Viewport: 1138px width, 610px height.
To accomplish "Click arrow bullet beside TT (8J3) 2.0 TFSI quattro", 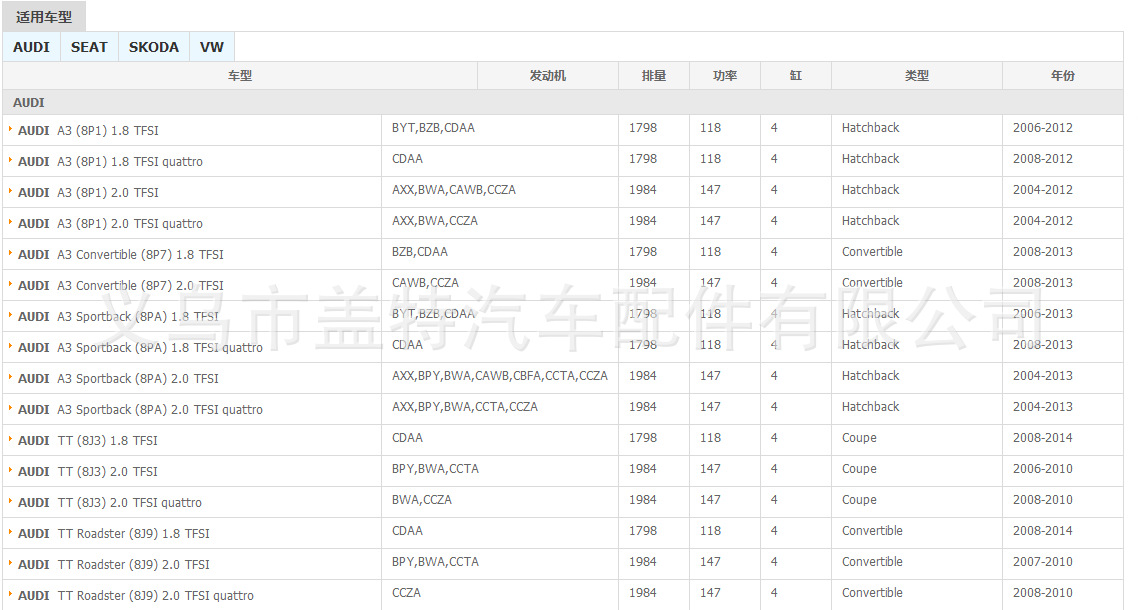I will [10, 501].
